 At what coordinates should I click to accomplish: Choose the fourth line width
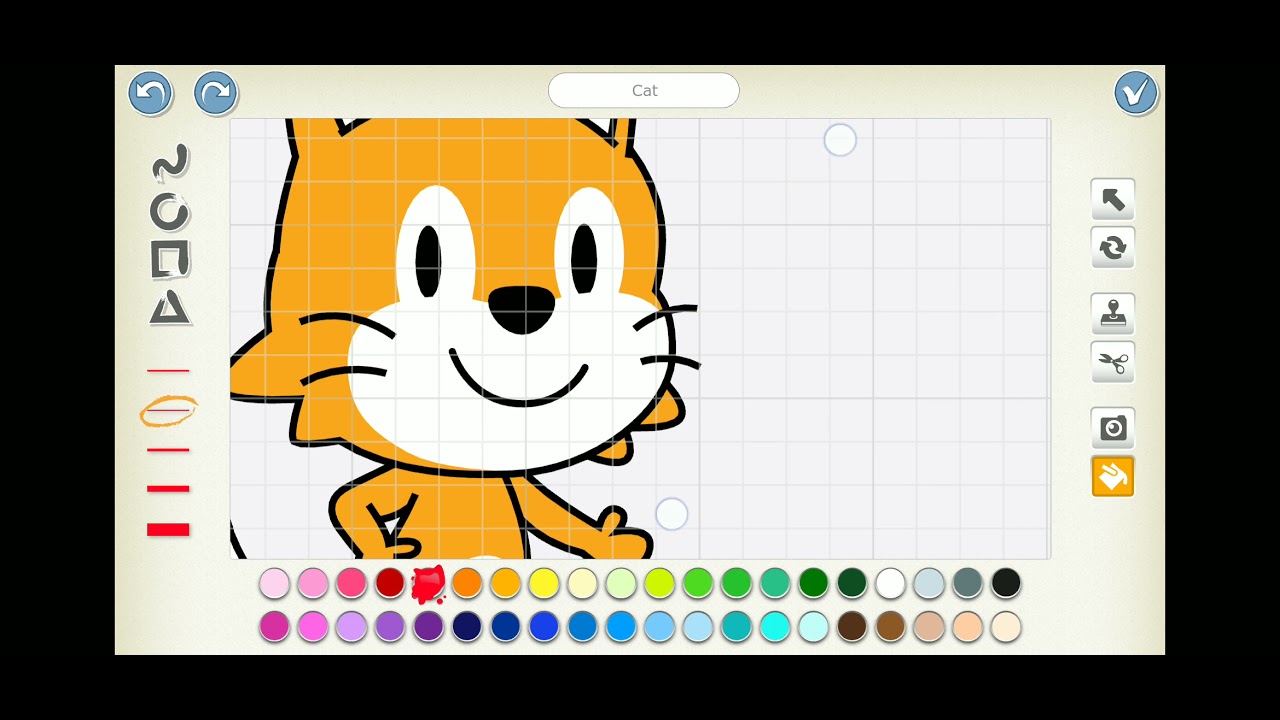(x=168, y=488)
